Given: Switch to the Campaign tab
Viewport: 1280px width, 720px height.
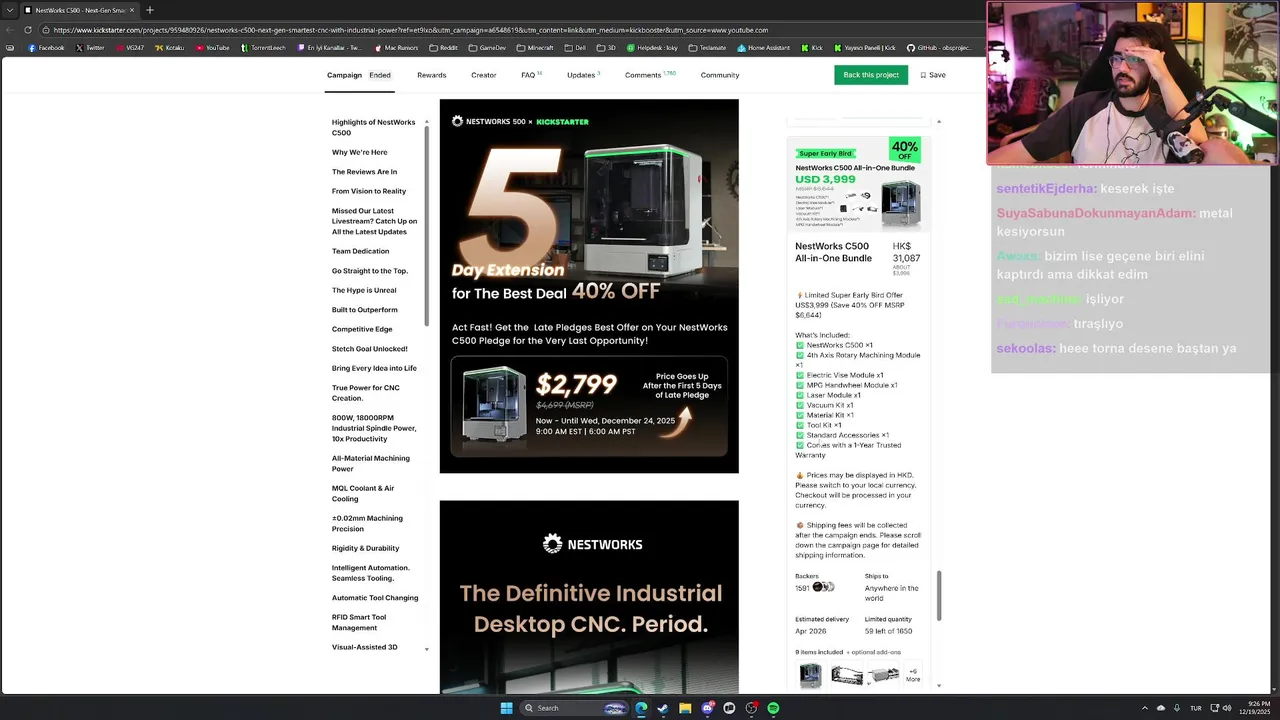Looking at the screenshot, I should 344,75.
